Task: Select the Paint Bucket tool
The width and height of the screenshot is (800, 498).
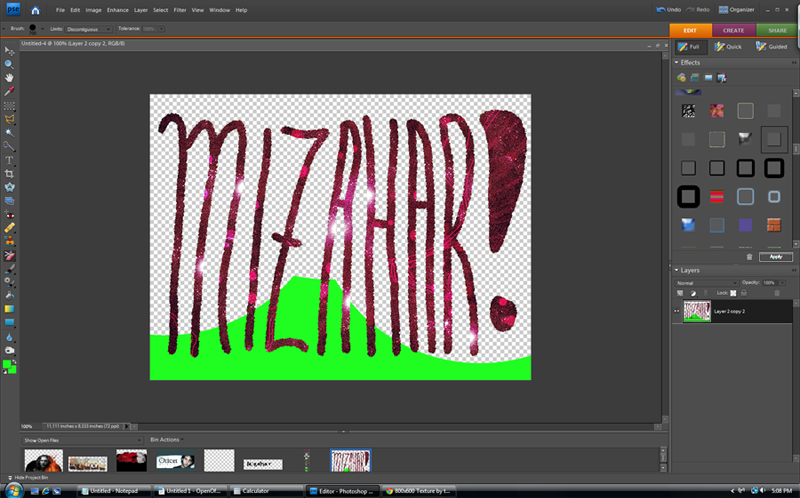Action: click(9, 296)
